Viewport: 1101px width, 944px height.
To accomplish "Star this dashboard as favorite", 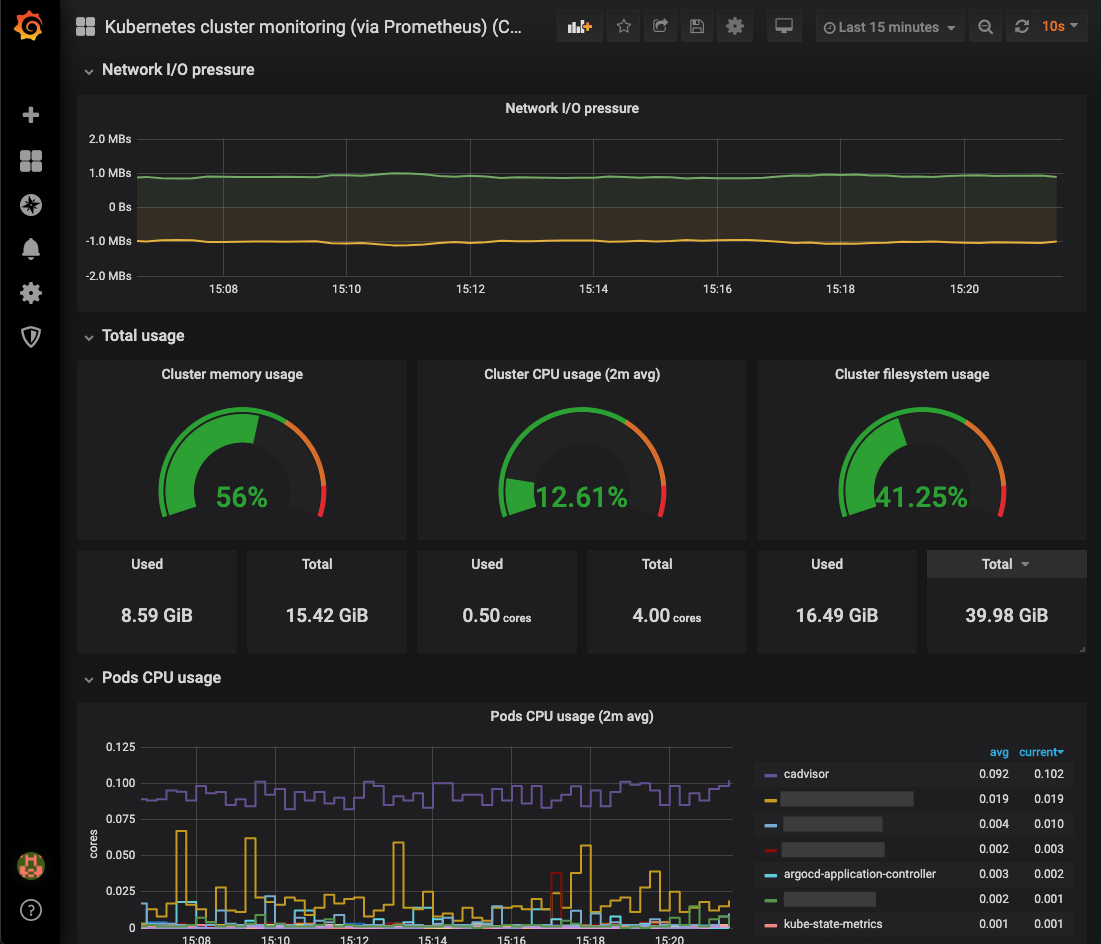I will point(624,27).
